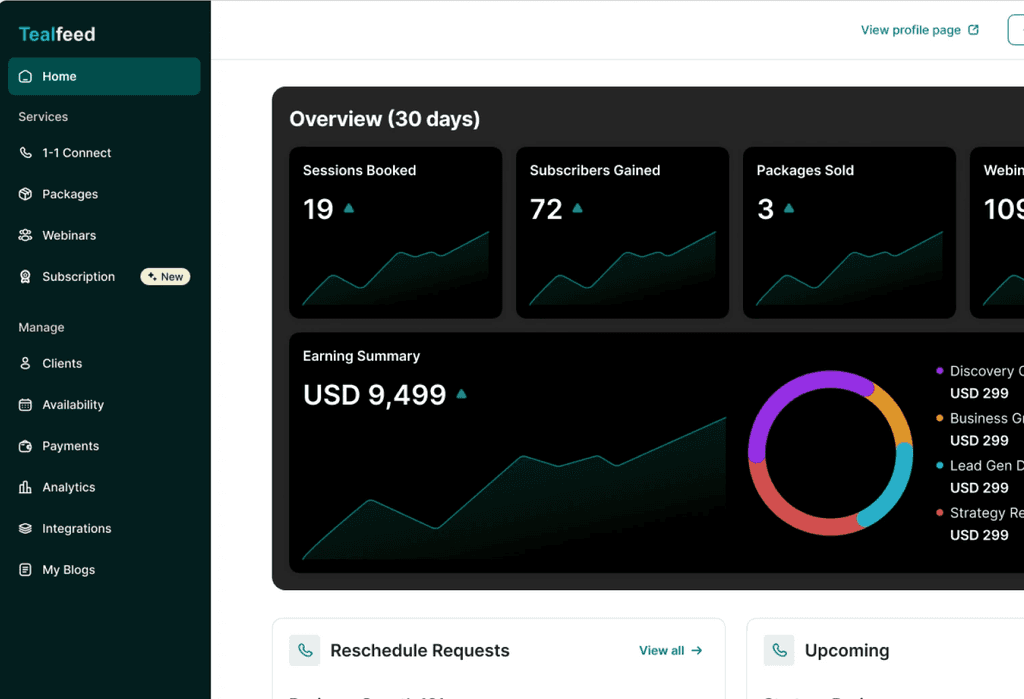
Task: Select the Subscribers Gained card
Action: click(622, 233)
